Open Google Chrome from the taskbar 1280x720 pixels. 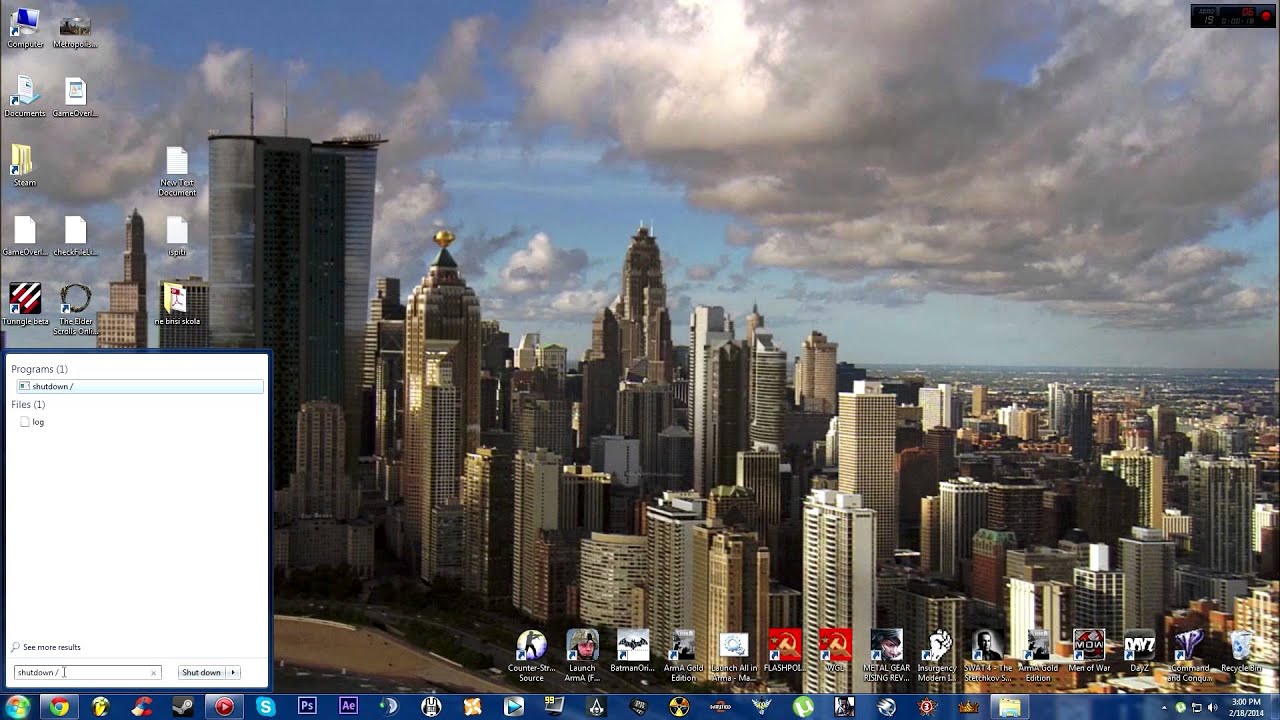click(x=60, y=707)
